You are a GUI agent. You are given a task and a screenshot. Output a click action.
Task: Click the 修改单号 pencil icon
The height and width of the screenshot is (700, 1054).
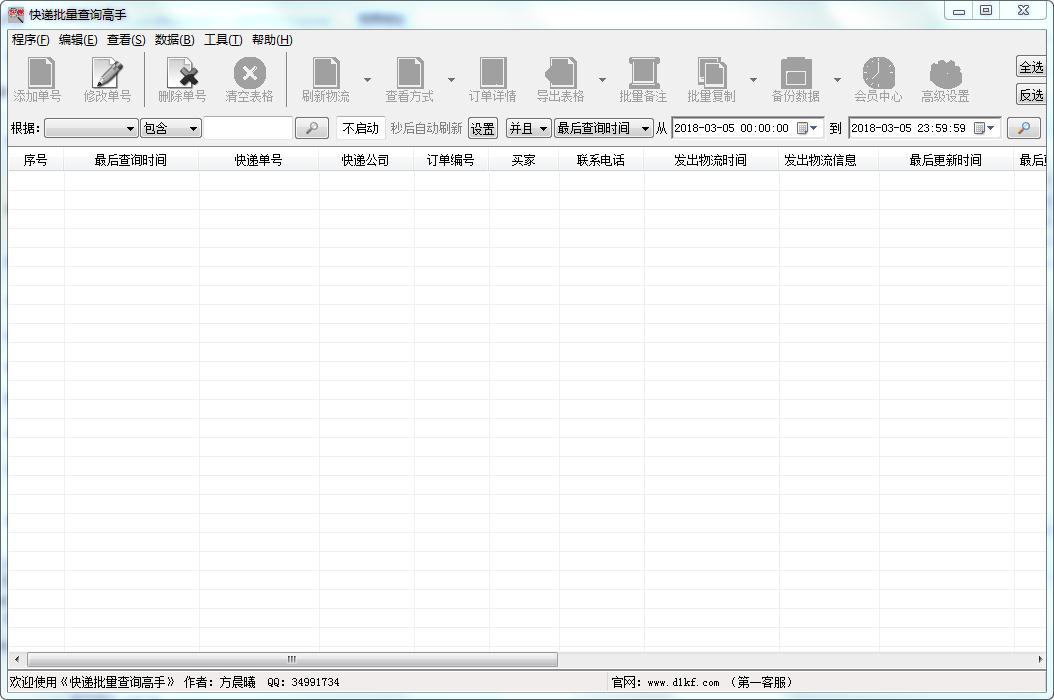(107, 75)
